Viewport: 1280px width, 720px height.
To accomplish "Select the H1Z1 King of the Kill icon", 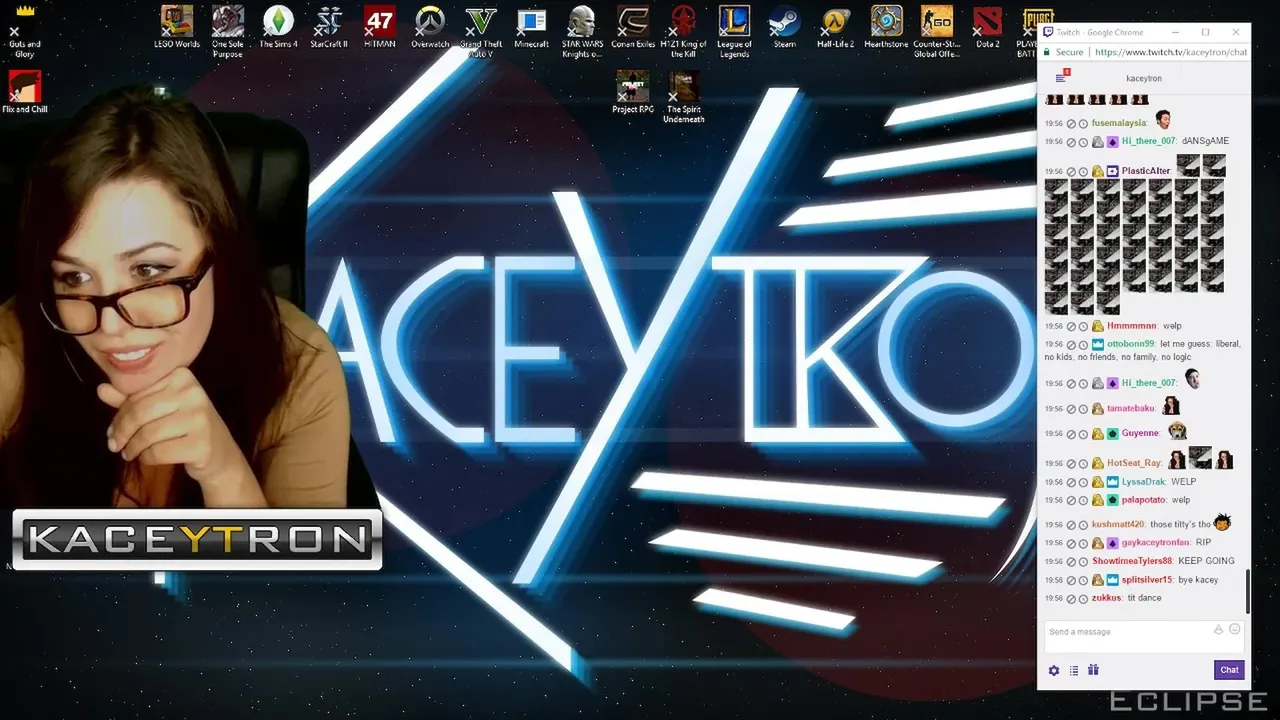I will tap(684, 31).
